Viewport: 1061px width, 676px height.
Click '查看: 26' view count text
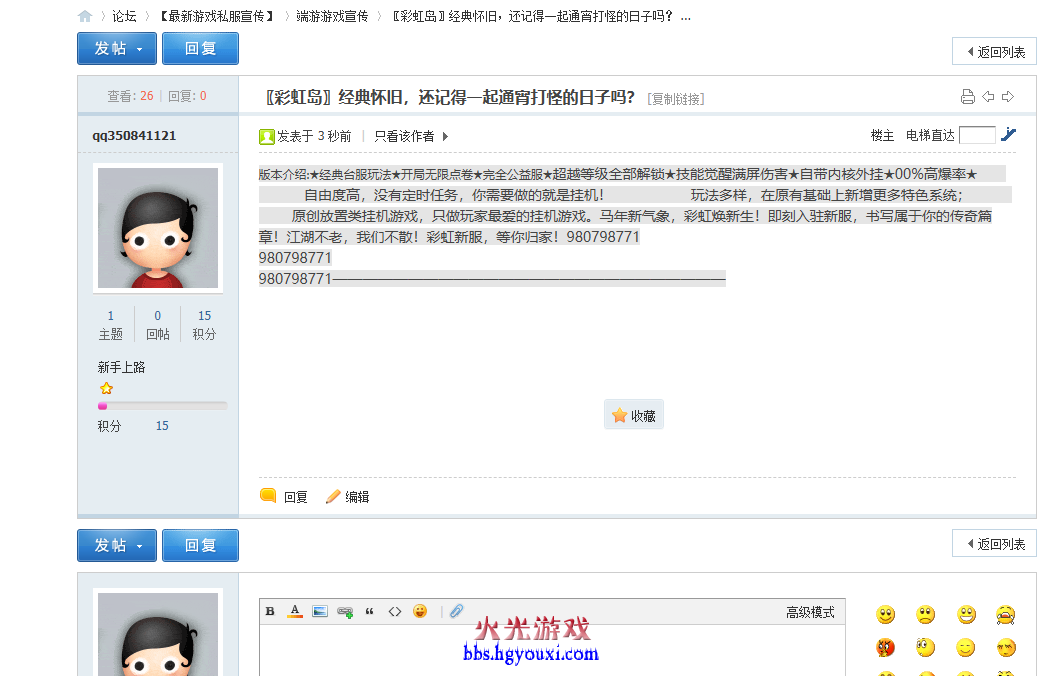pyautogui.click(x=130, y=96)
